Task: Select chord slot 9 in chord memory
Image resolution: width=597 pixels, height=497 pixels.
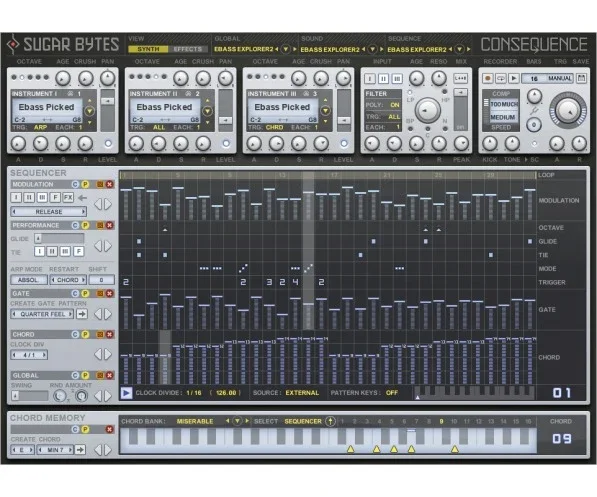Action: pos(441,421)
